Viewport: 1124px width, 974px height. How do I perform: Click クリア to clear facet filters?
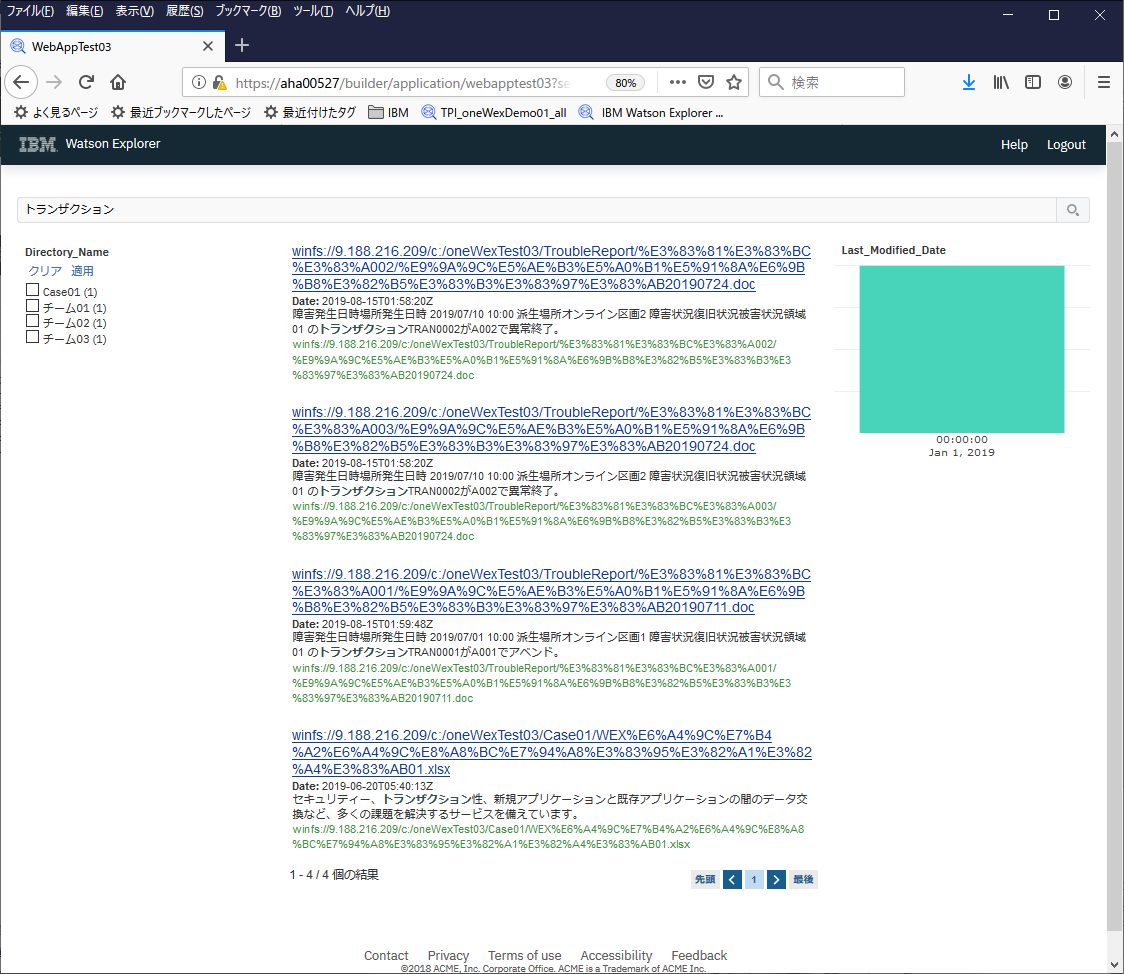(x=45, y=271)
